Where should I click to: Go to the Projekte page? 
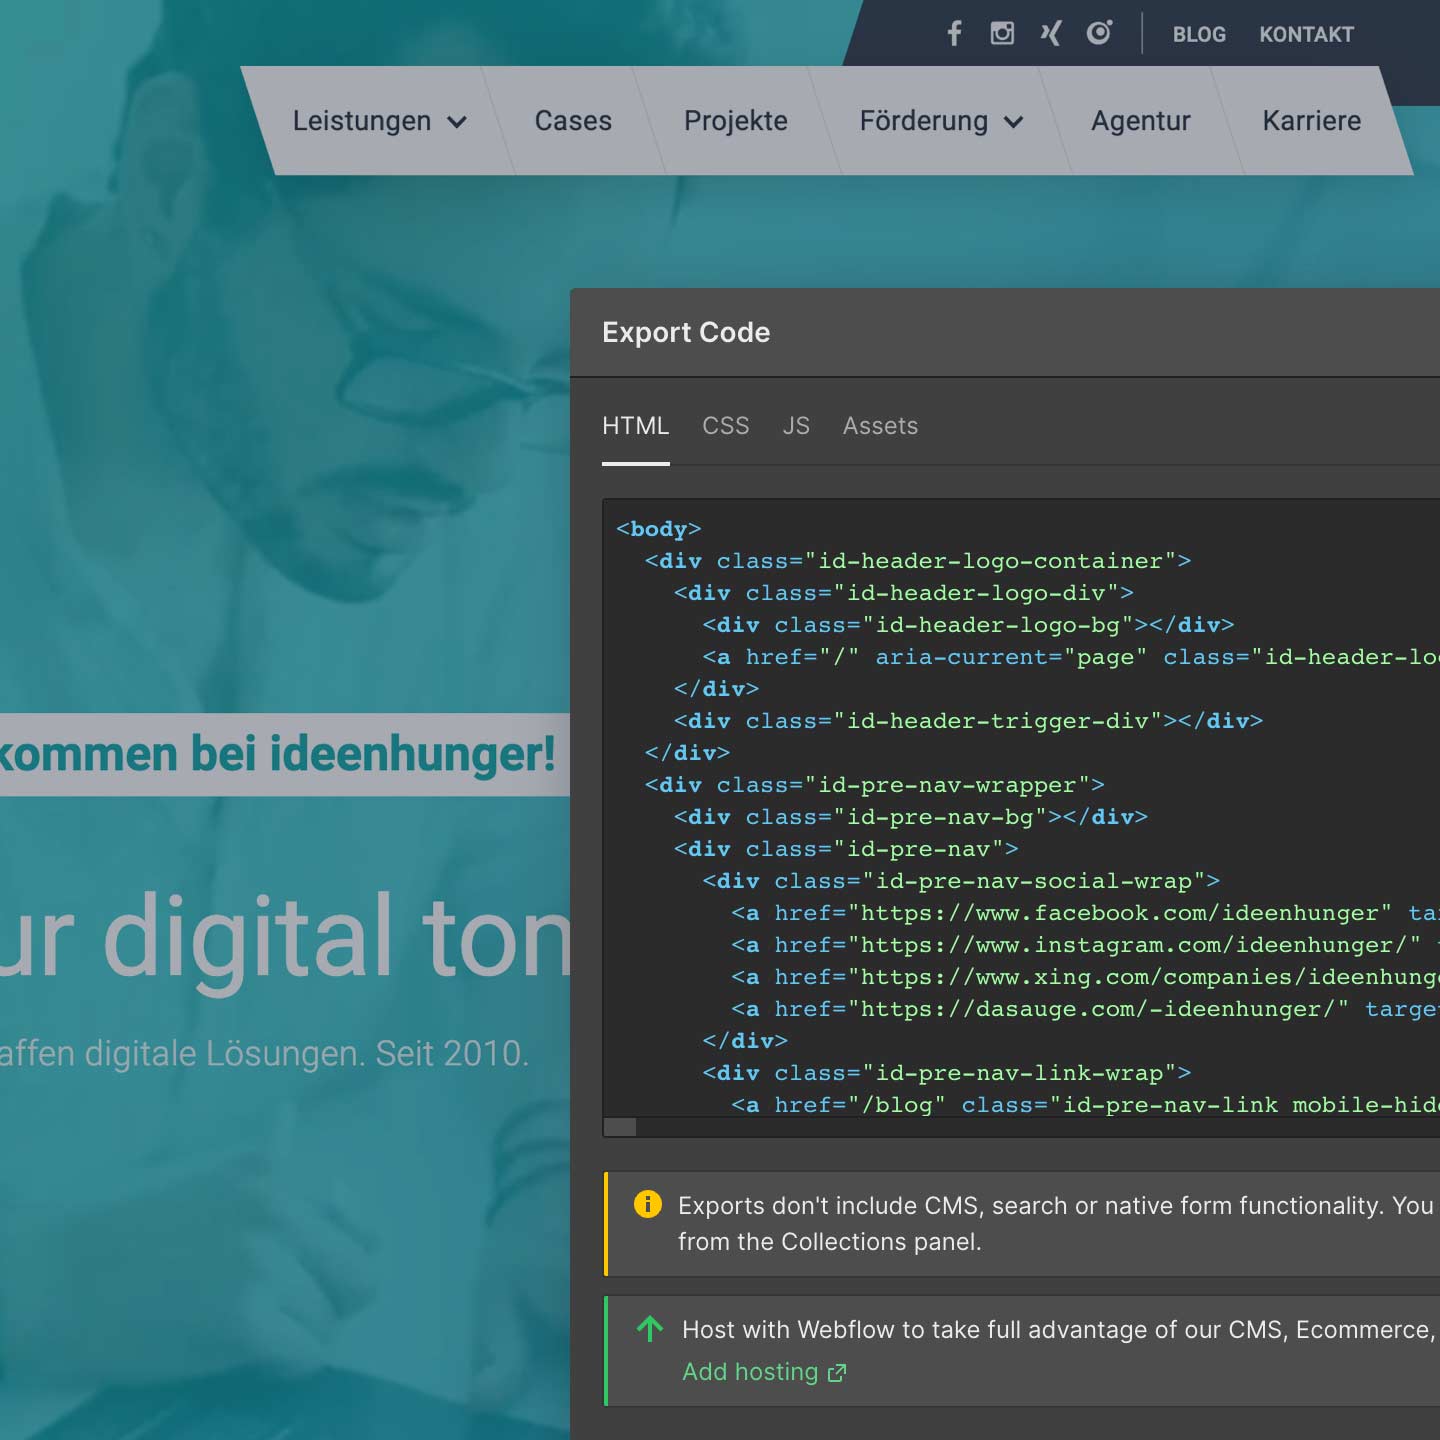(x=736, y=121)
